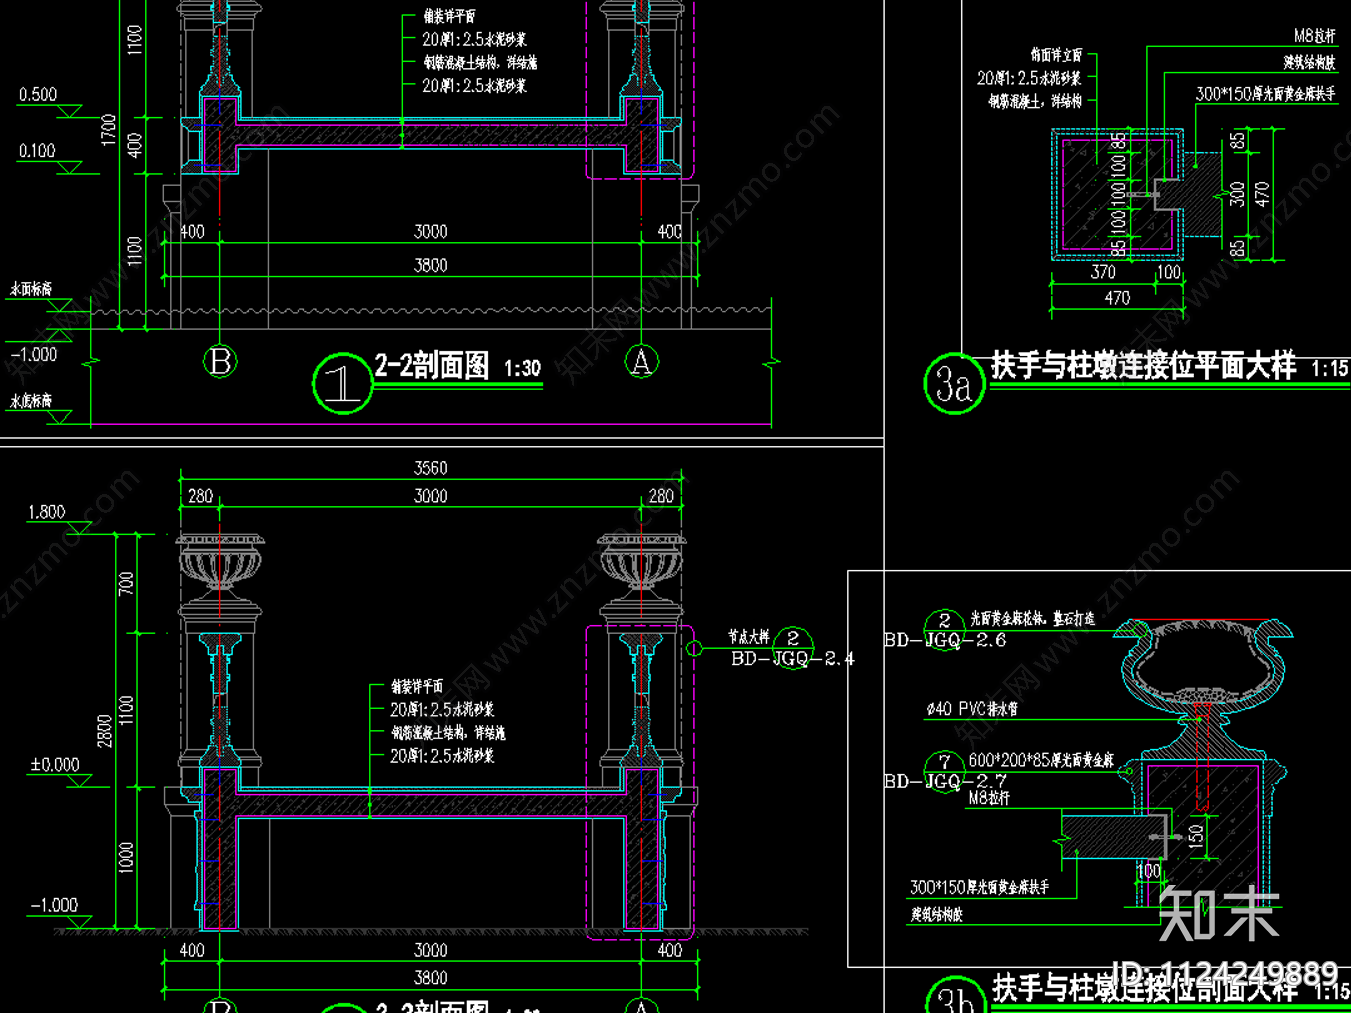Click the 钢筋混凝土，详结构 annotation in detail 3a

pos(1035,101)
